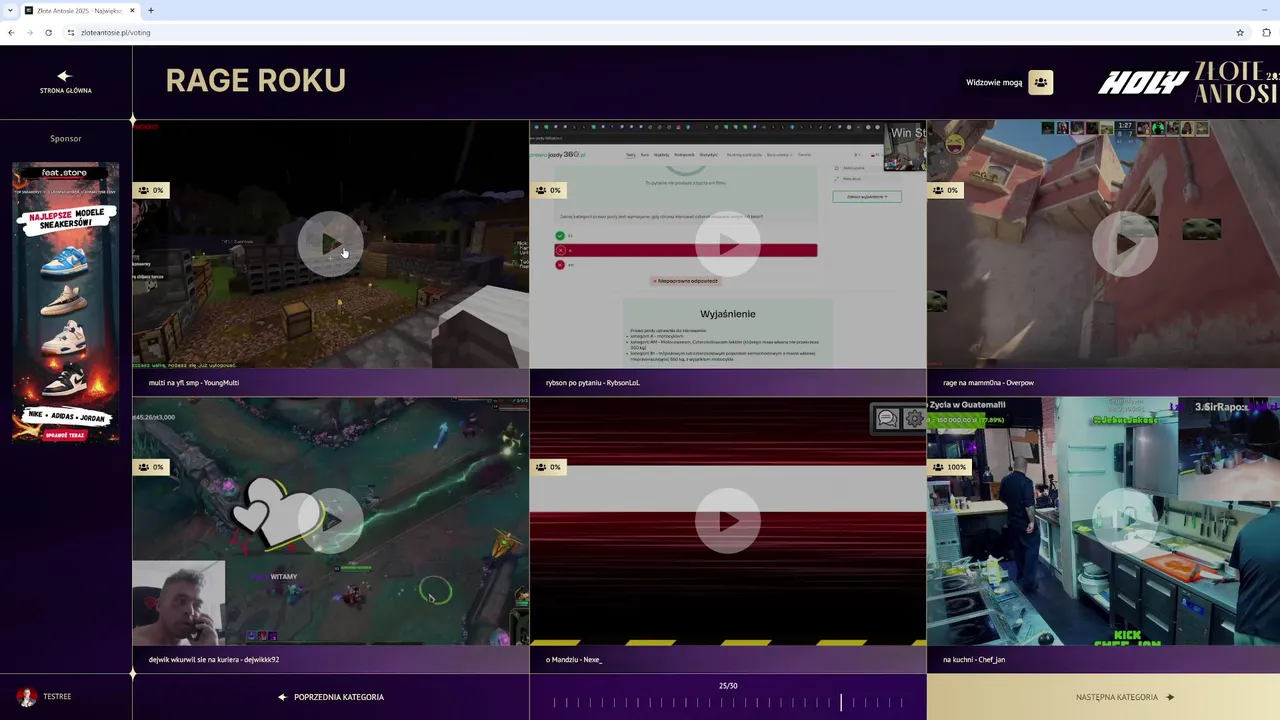Play the 'dejwik wkurwil sie na kuriera' clip
Image resolution: width=1280 pixels, height=720 pixels.
[330, 521]
